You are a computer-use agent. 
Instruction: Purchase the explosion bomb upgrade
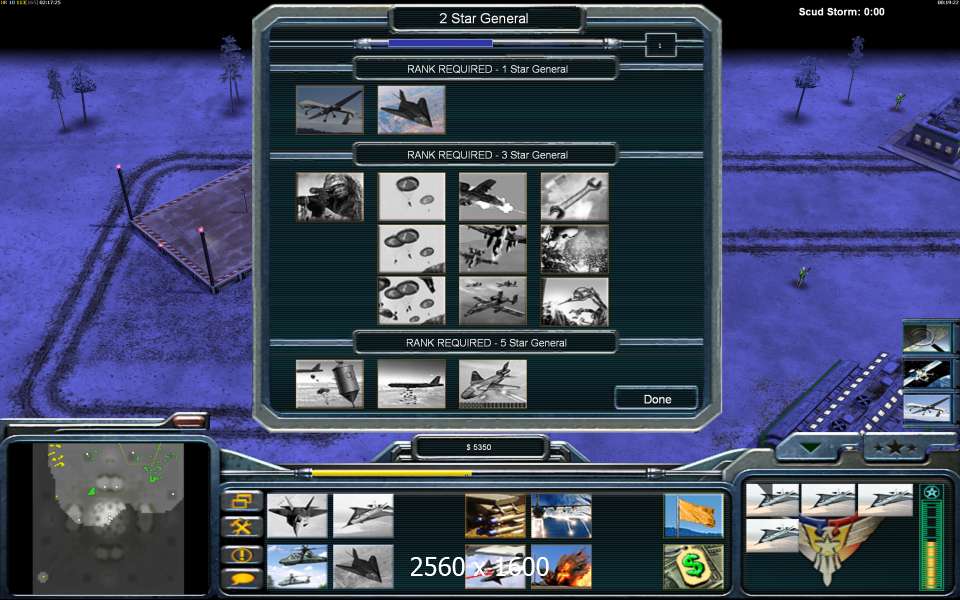[561, 567]
